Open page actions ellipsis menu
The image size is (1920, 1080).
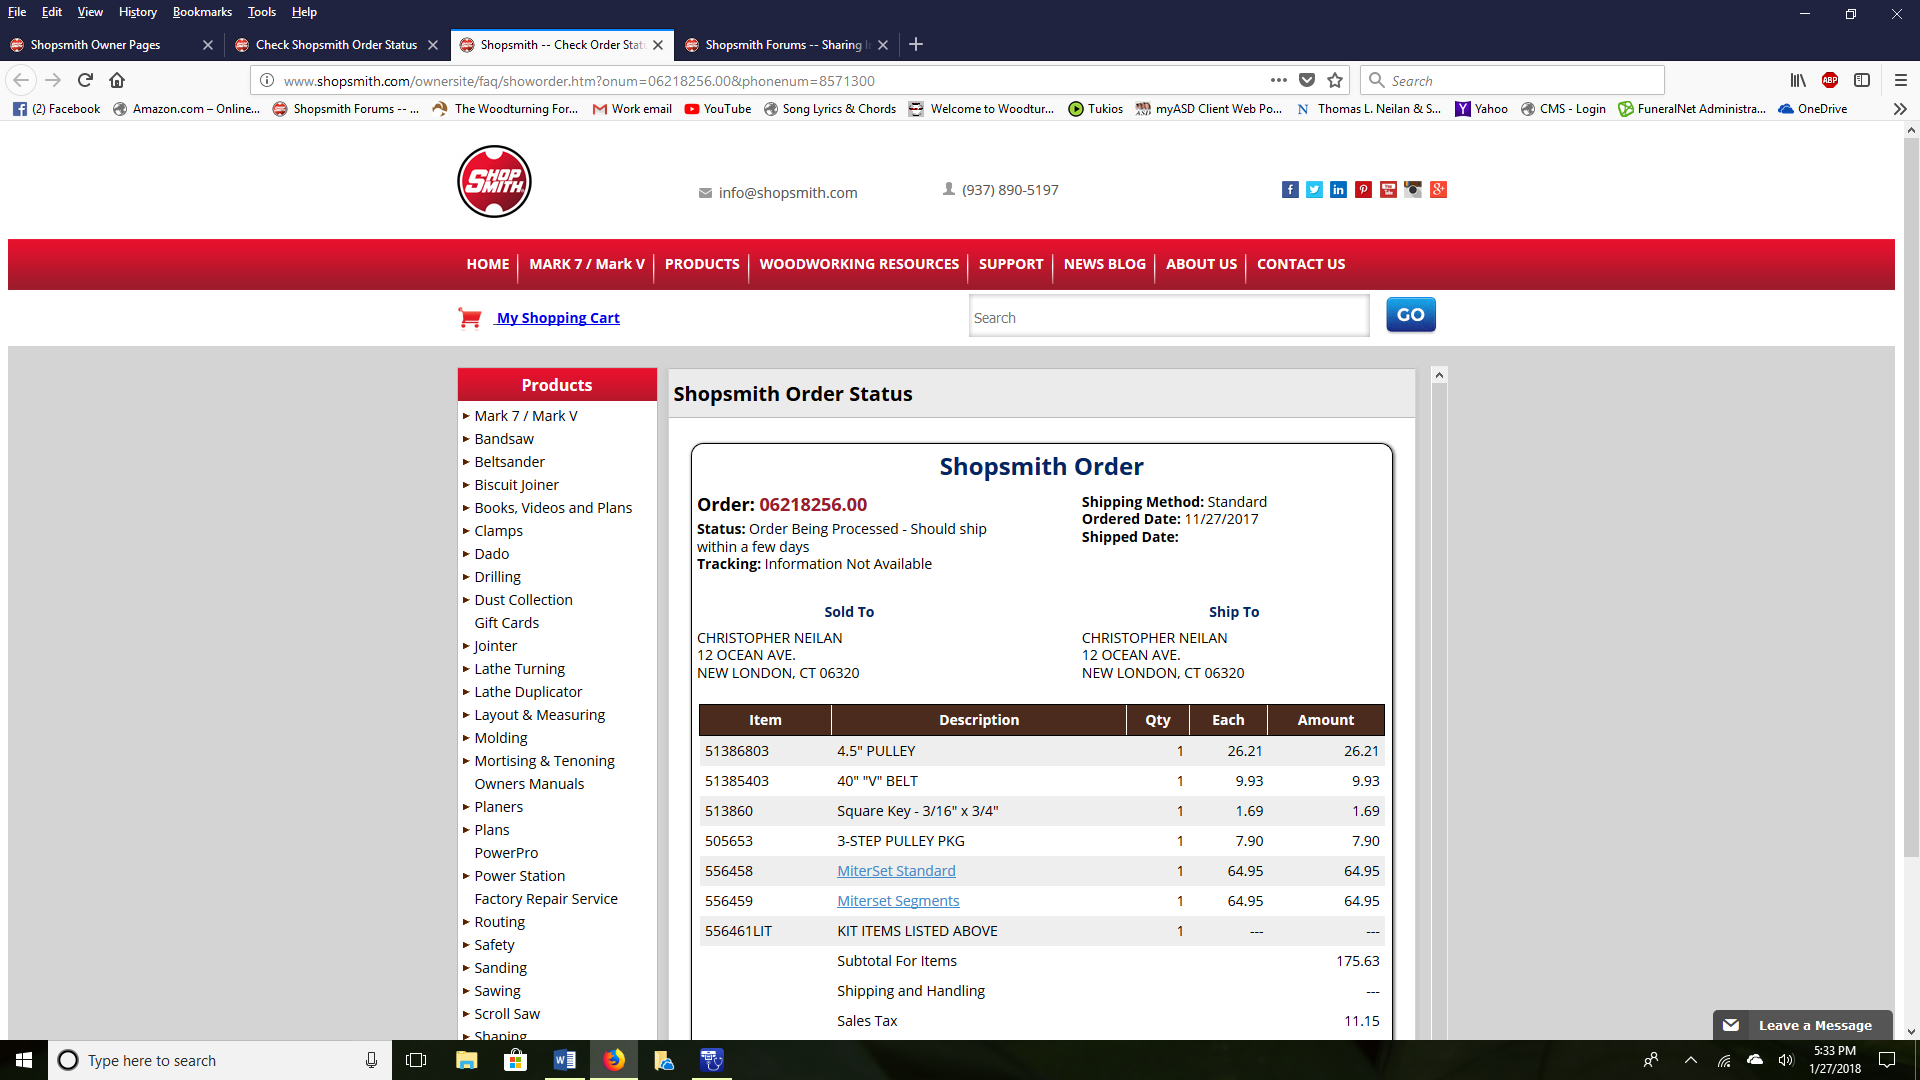point(1278,80)
